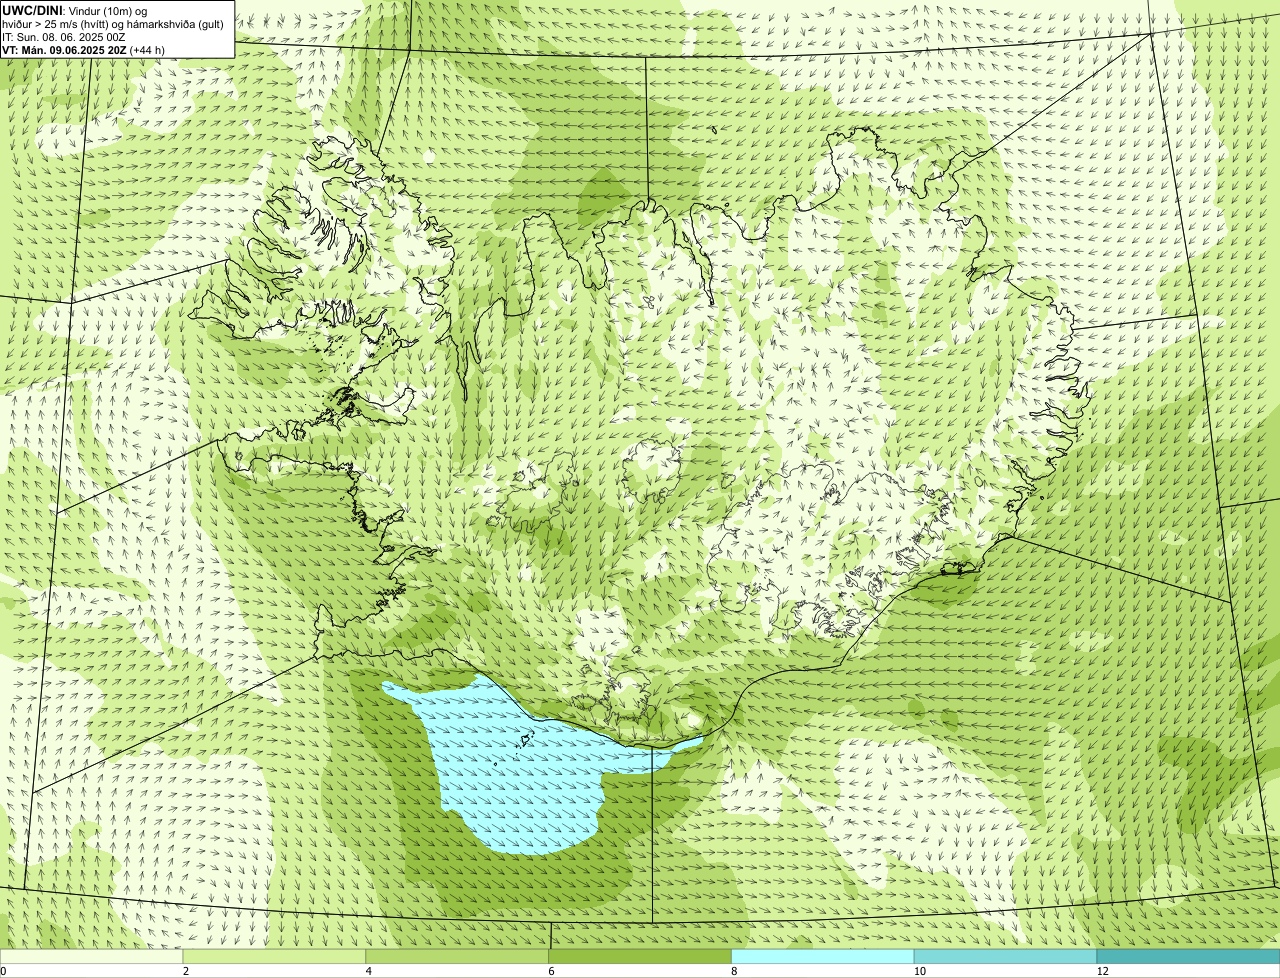
Task: Select the IT: Sun. 08. 06. 2025 00Z line
Action: click(64, 37)
